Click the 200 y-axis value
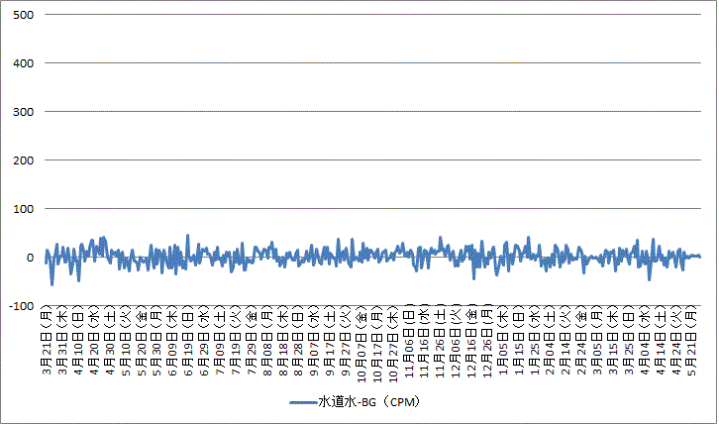This screenshot has height=426, width=719. click(23, 161)
